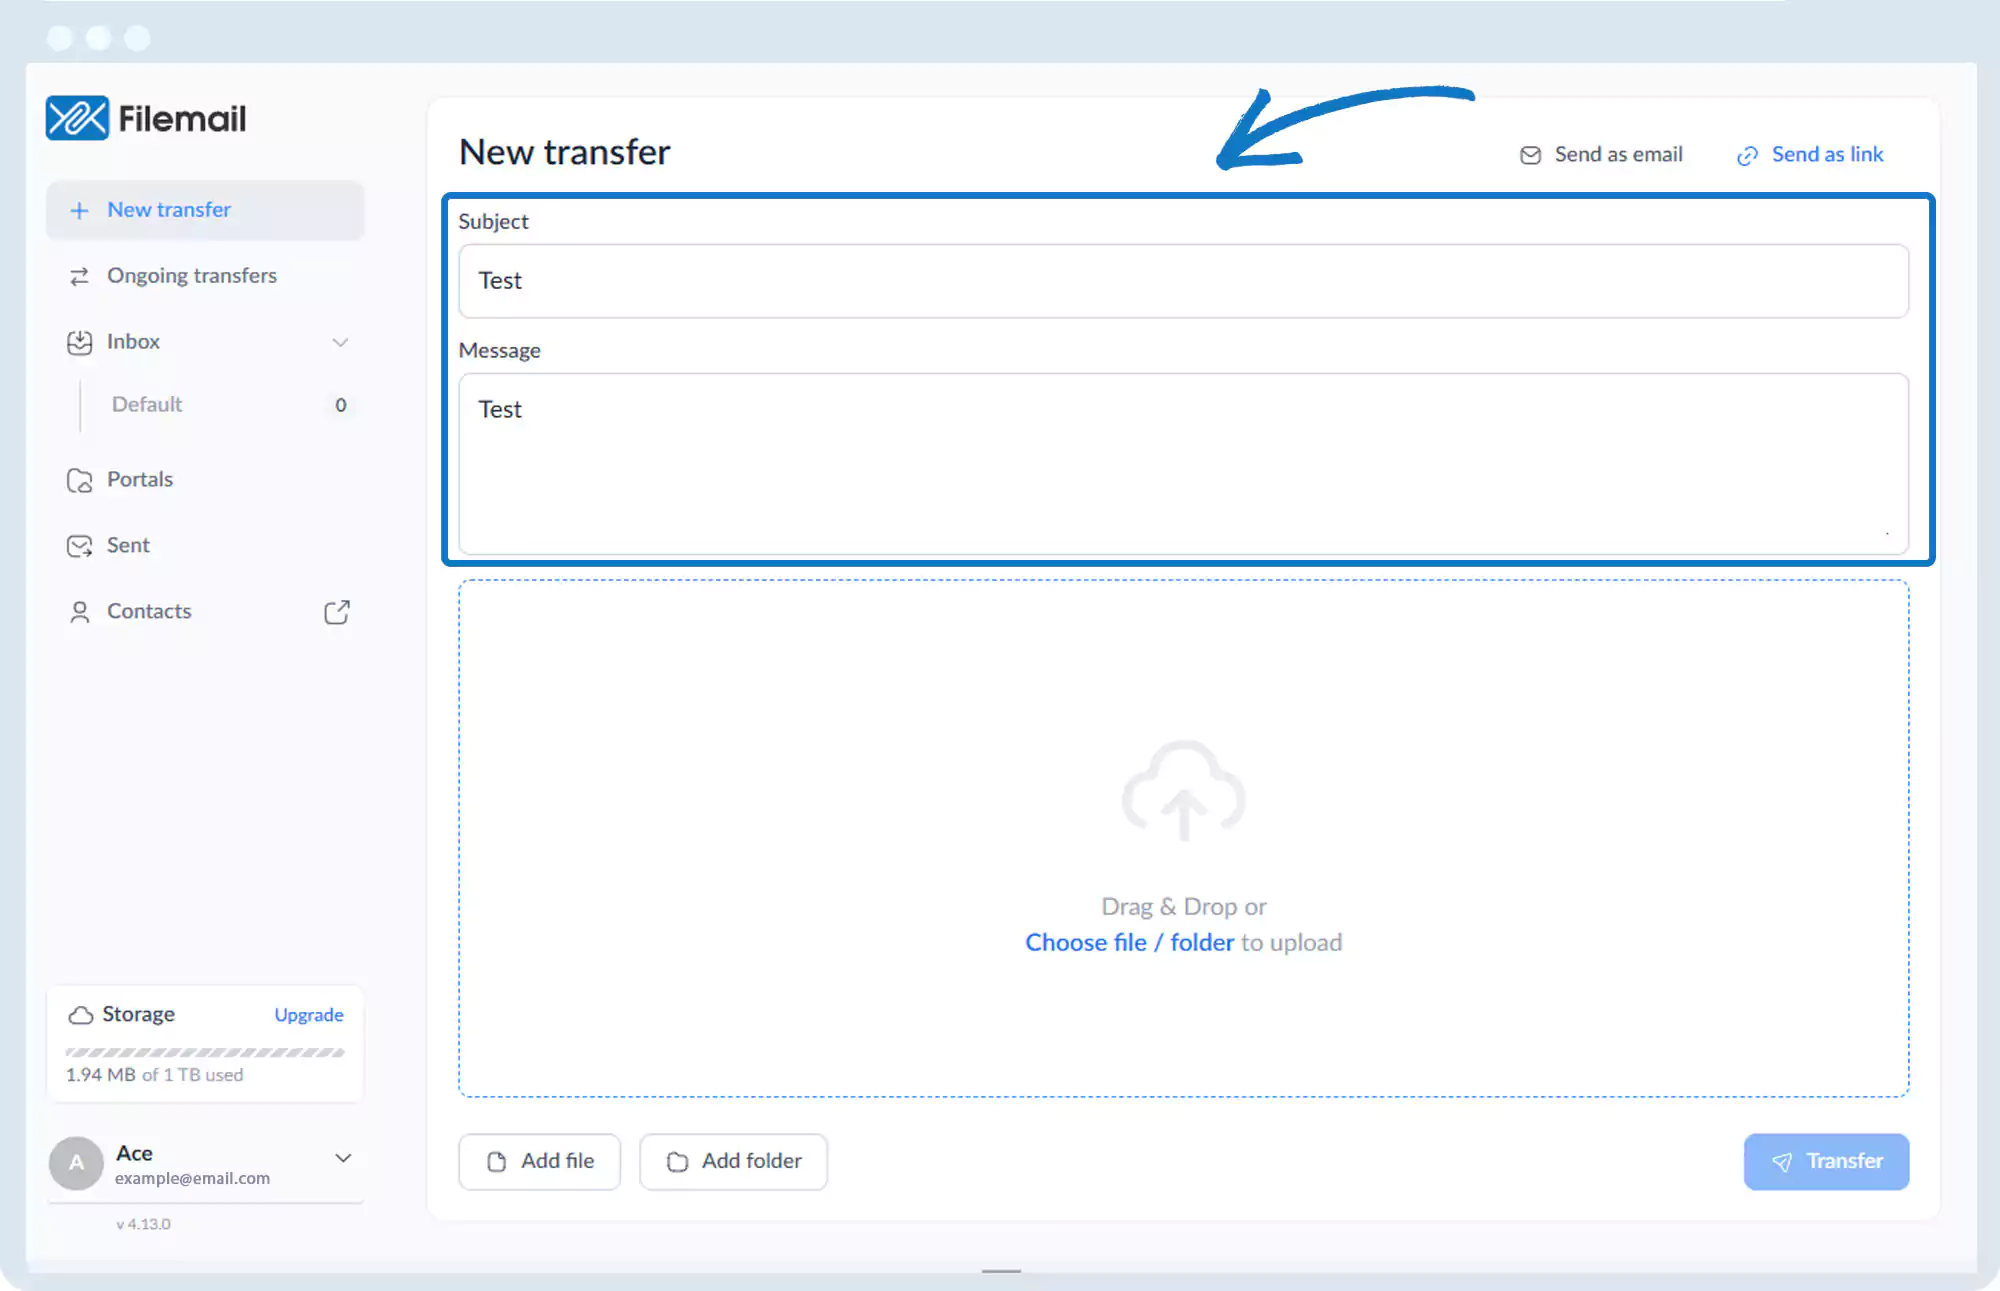Click the Portals folder icon
This screenshot has width=2000, height=1291.
point(79,480)
